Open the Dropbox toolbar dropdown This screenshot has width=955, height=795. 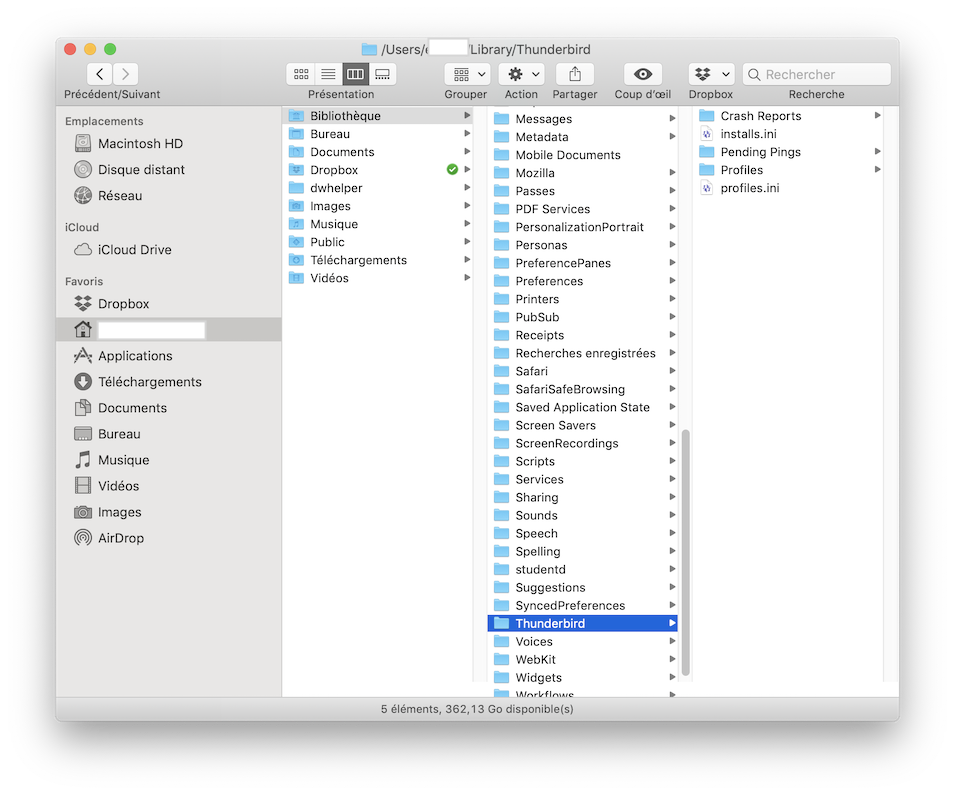(711, 74)
